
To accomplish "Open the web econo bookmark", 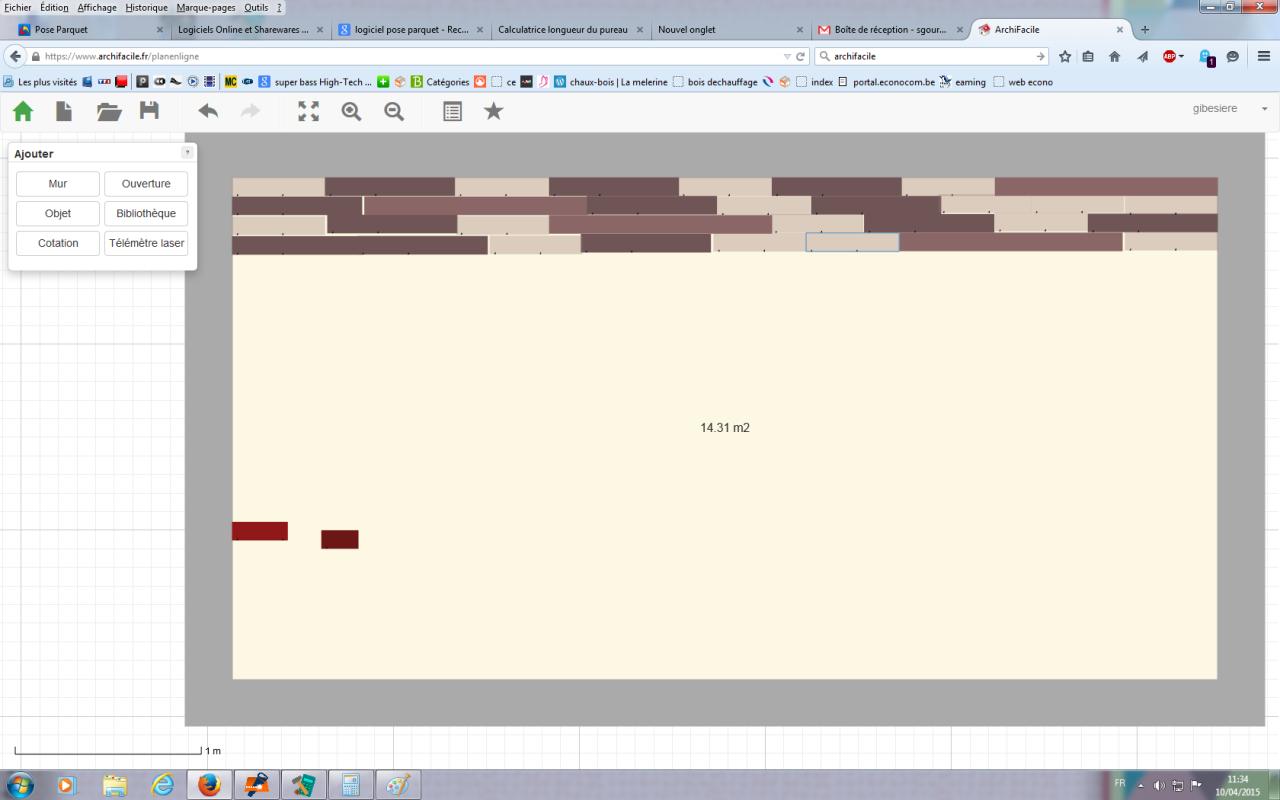I will click(1023, 82).
